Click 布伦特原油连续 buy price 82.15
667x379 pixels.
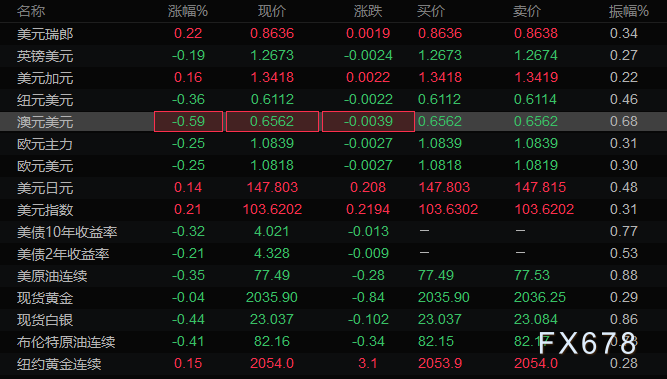click(x=436, y=342)
